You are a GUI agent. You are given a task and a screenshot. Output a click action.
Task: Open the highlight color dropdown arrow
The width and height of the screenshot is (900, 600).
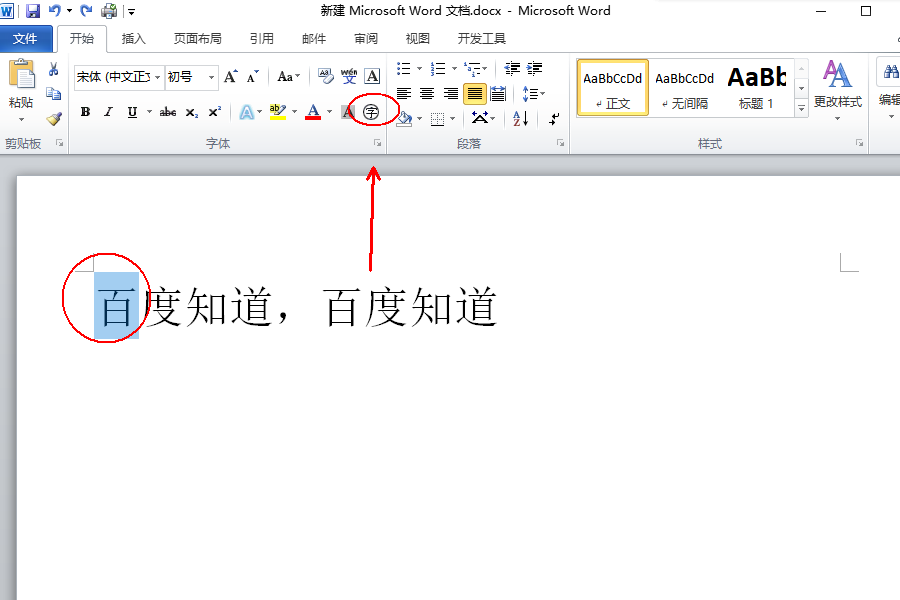[294, 112]
